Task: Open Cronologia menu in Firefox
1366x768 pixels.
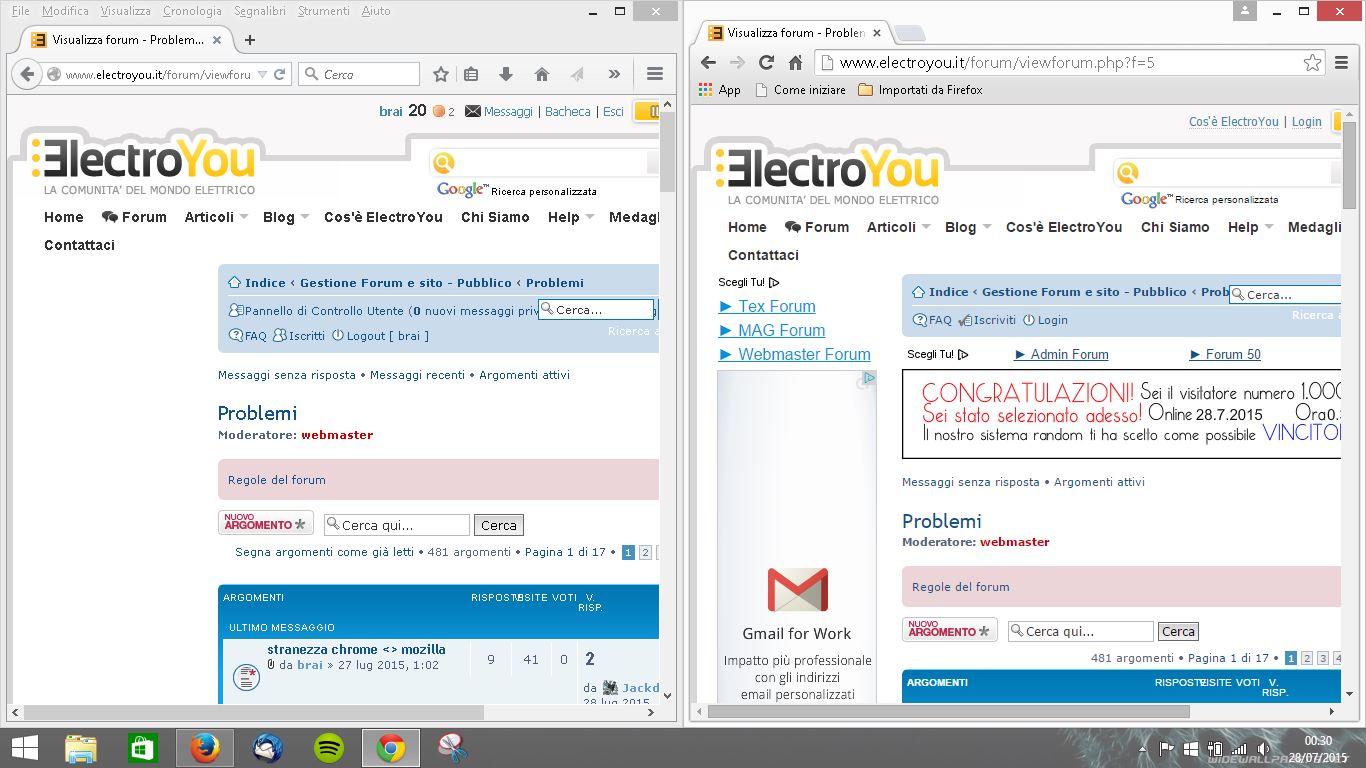Action: click(x=192, y=11)
